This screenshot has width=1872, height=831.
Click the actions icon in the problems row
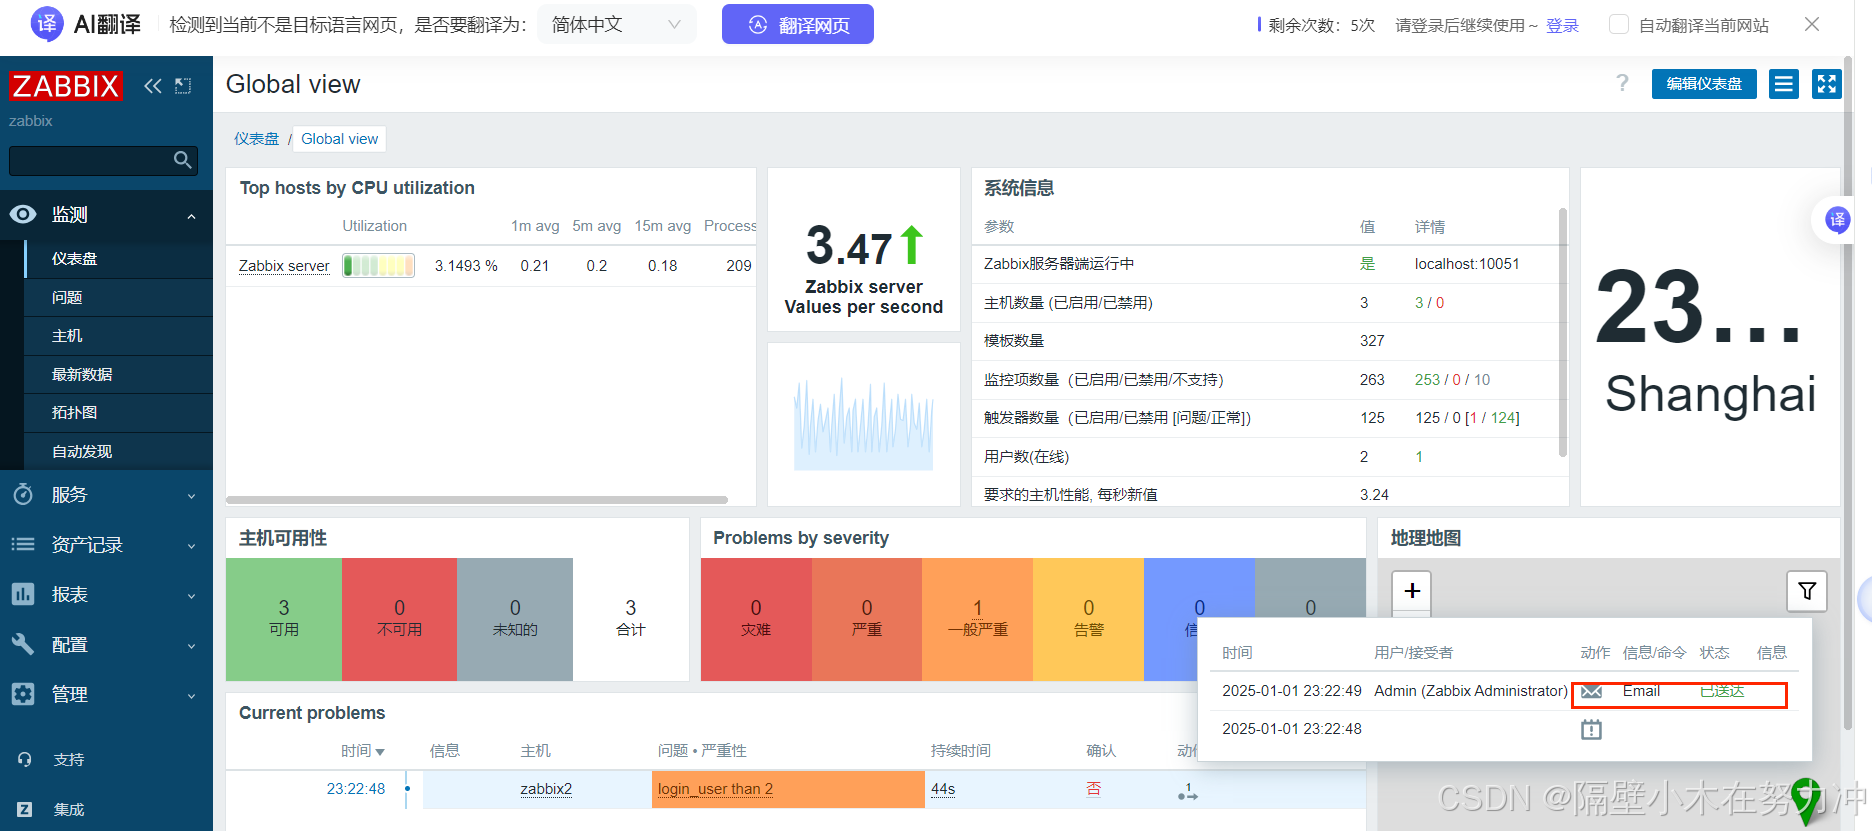click(1187, 791)
